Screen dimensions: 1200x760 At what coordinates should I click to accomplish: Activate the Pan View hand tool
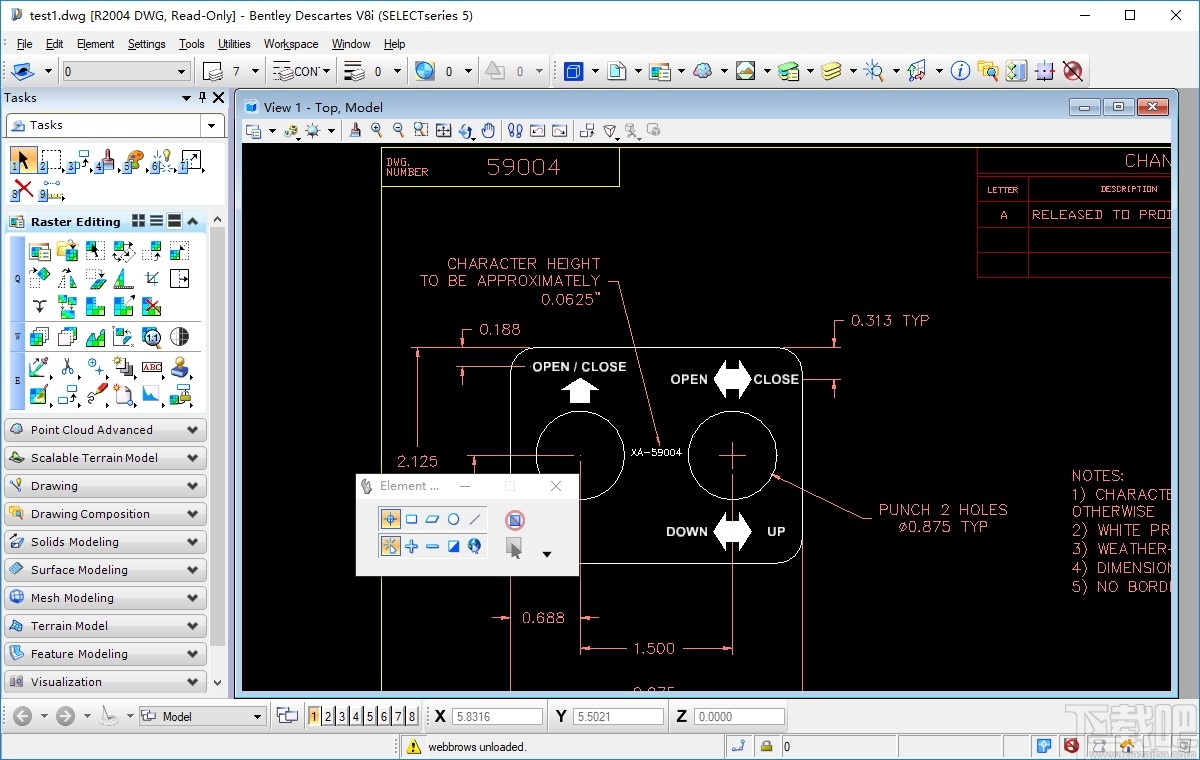[x=488, y=130]
